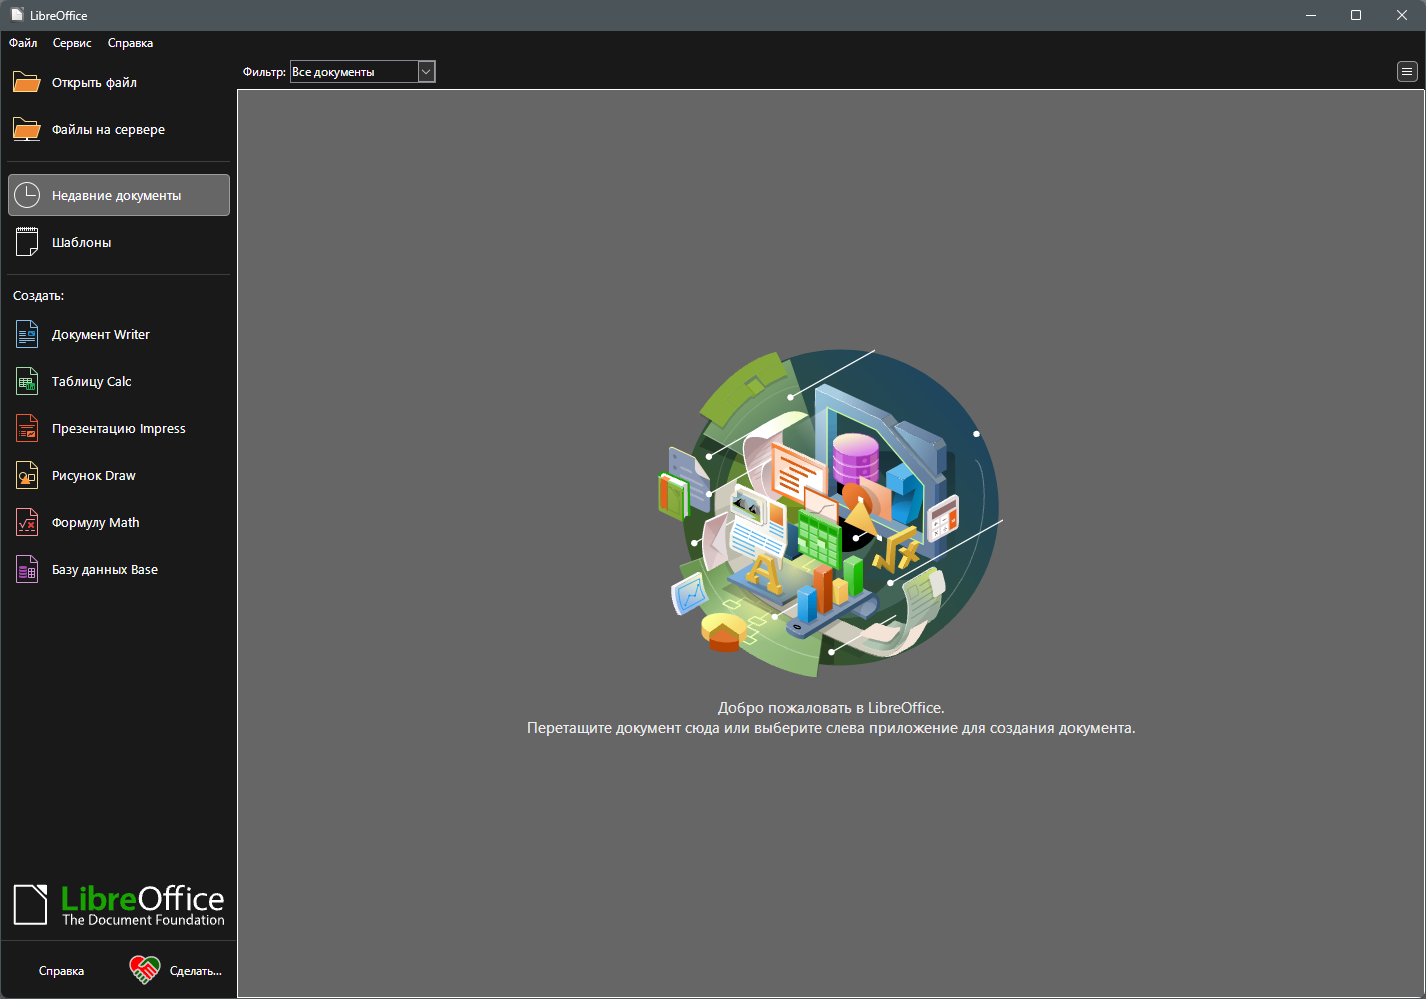Open the hamburger menu in the top-right corner
1426x999 pixels.
point(1407,71)
